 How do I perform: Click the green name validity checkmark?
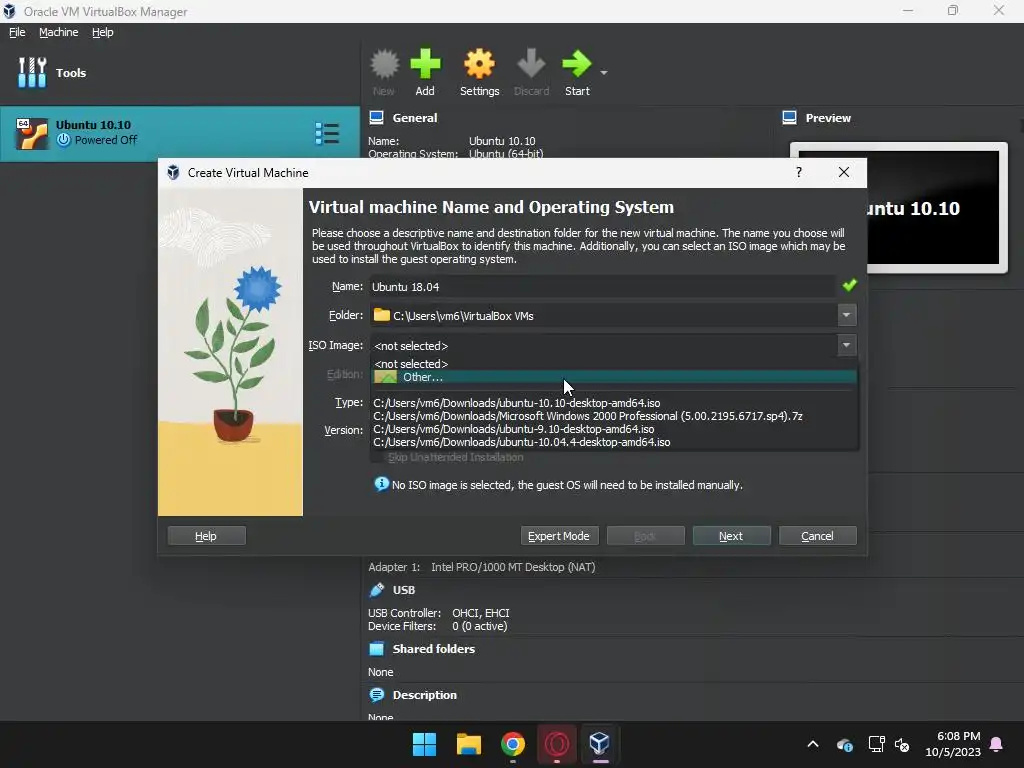(x=850, y=285)
